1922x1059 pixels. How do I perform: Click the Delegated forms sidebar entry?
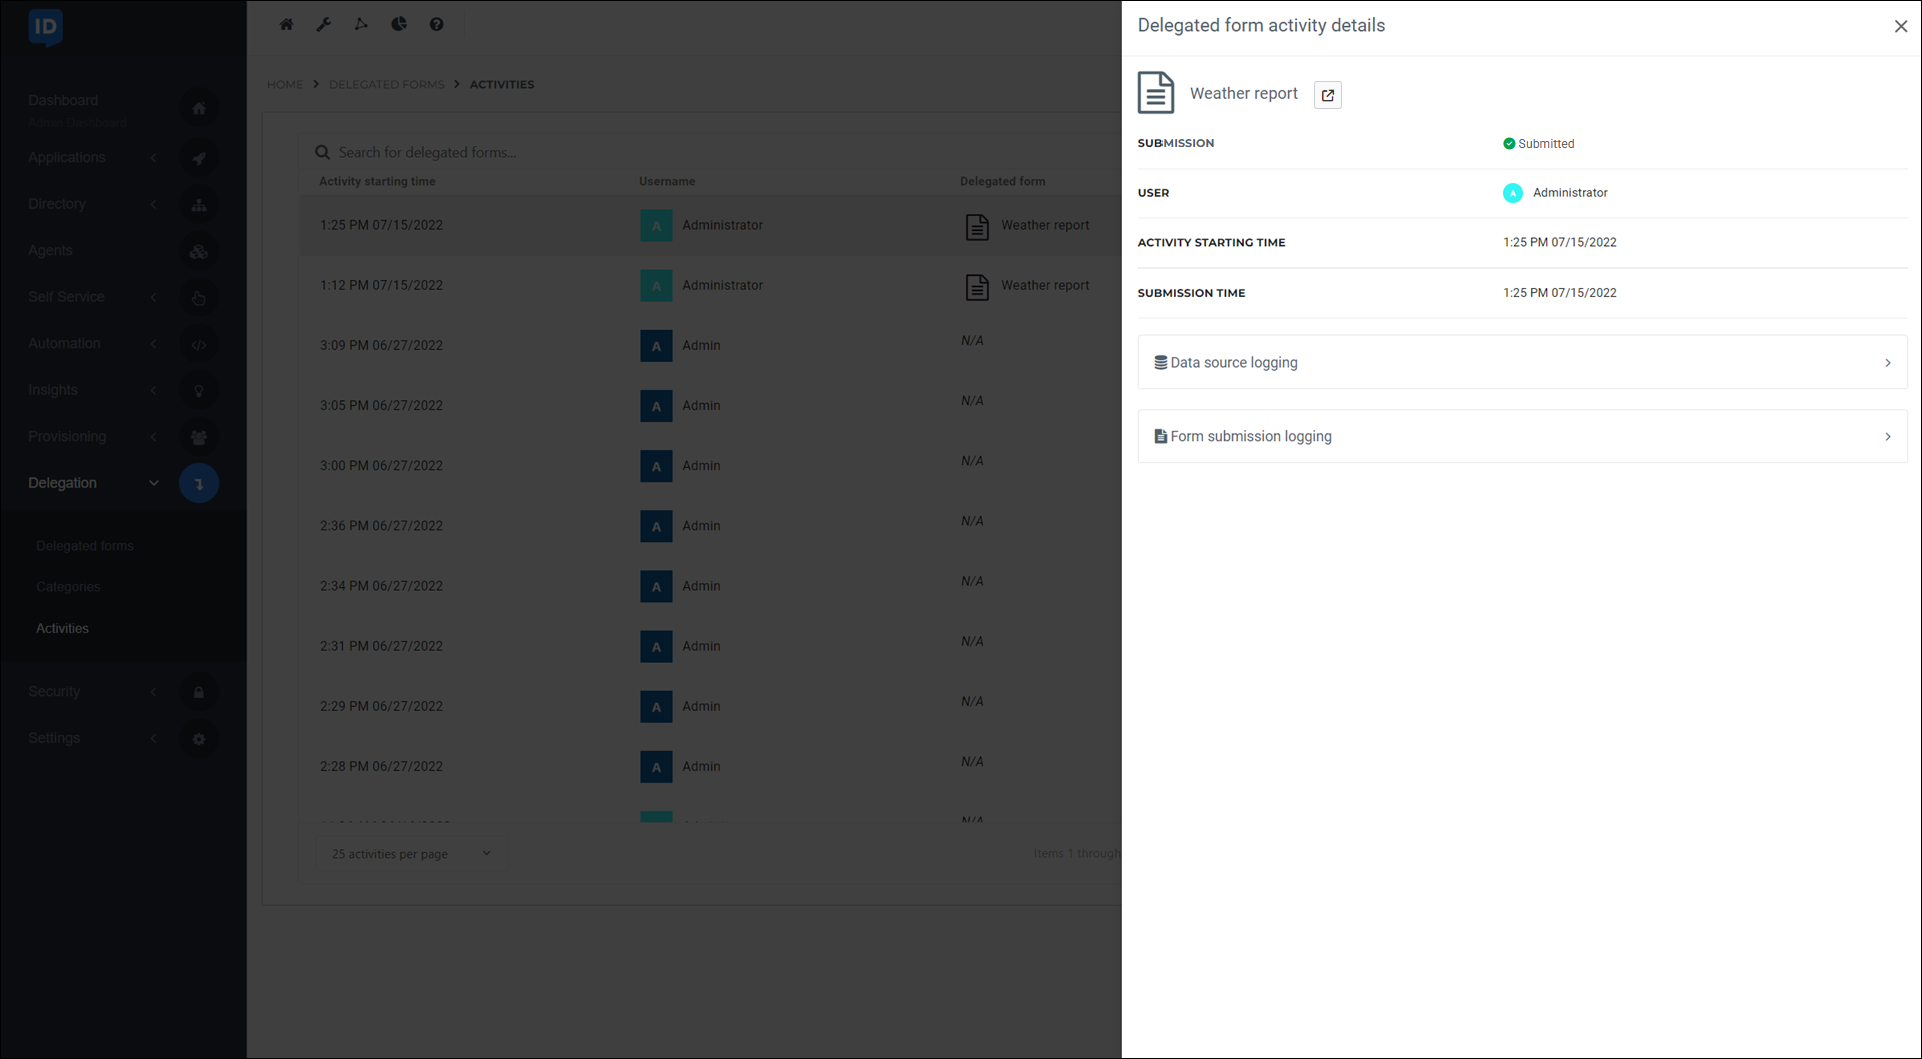85,545
